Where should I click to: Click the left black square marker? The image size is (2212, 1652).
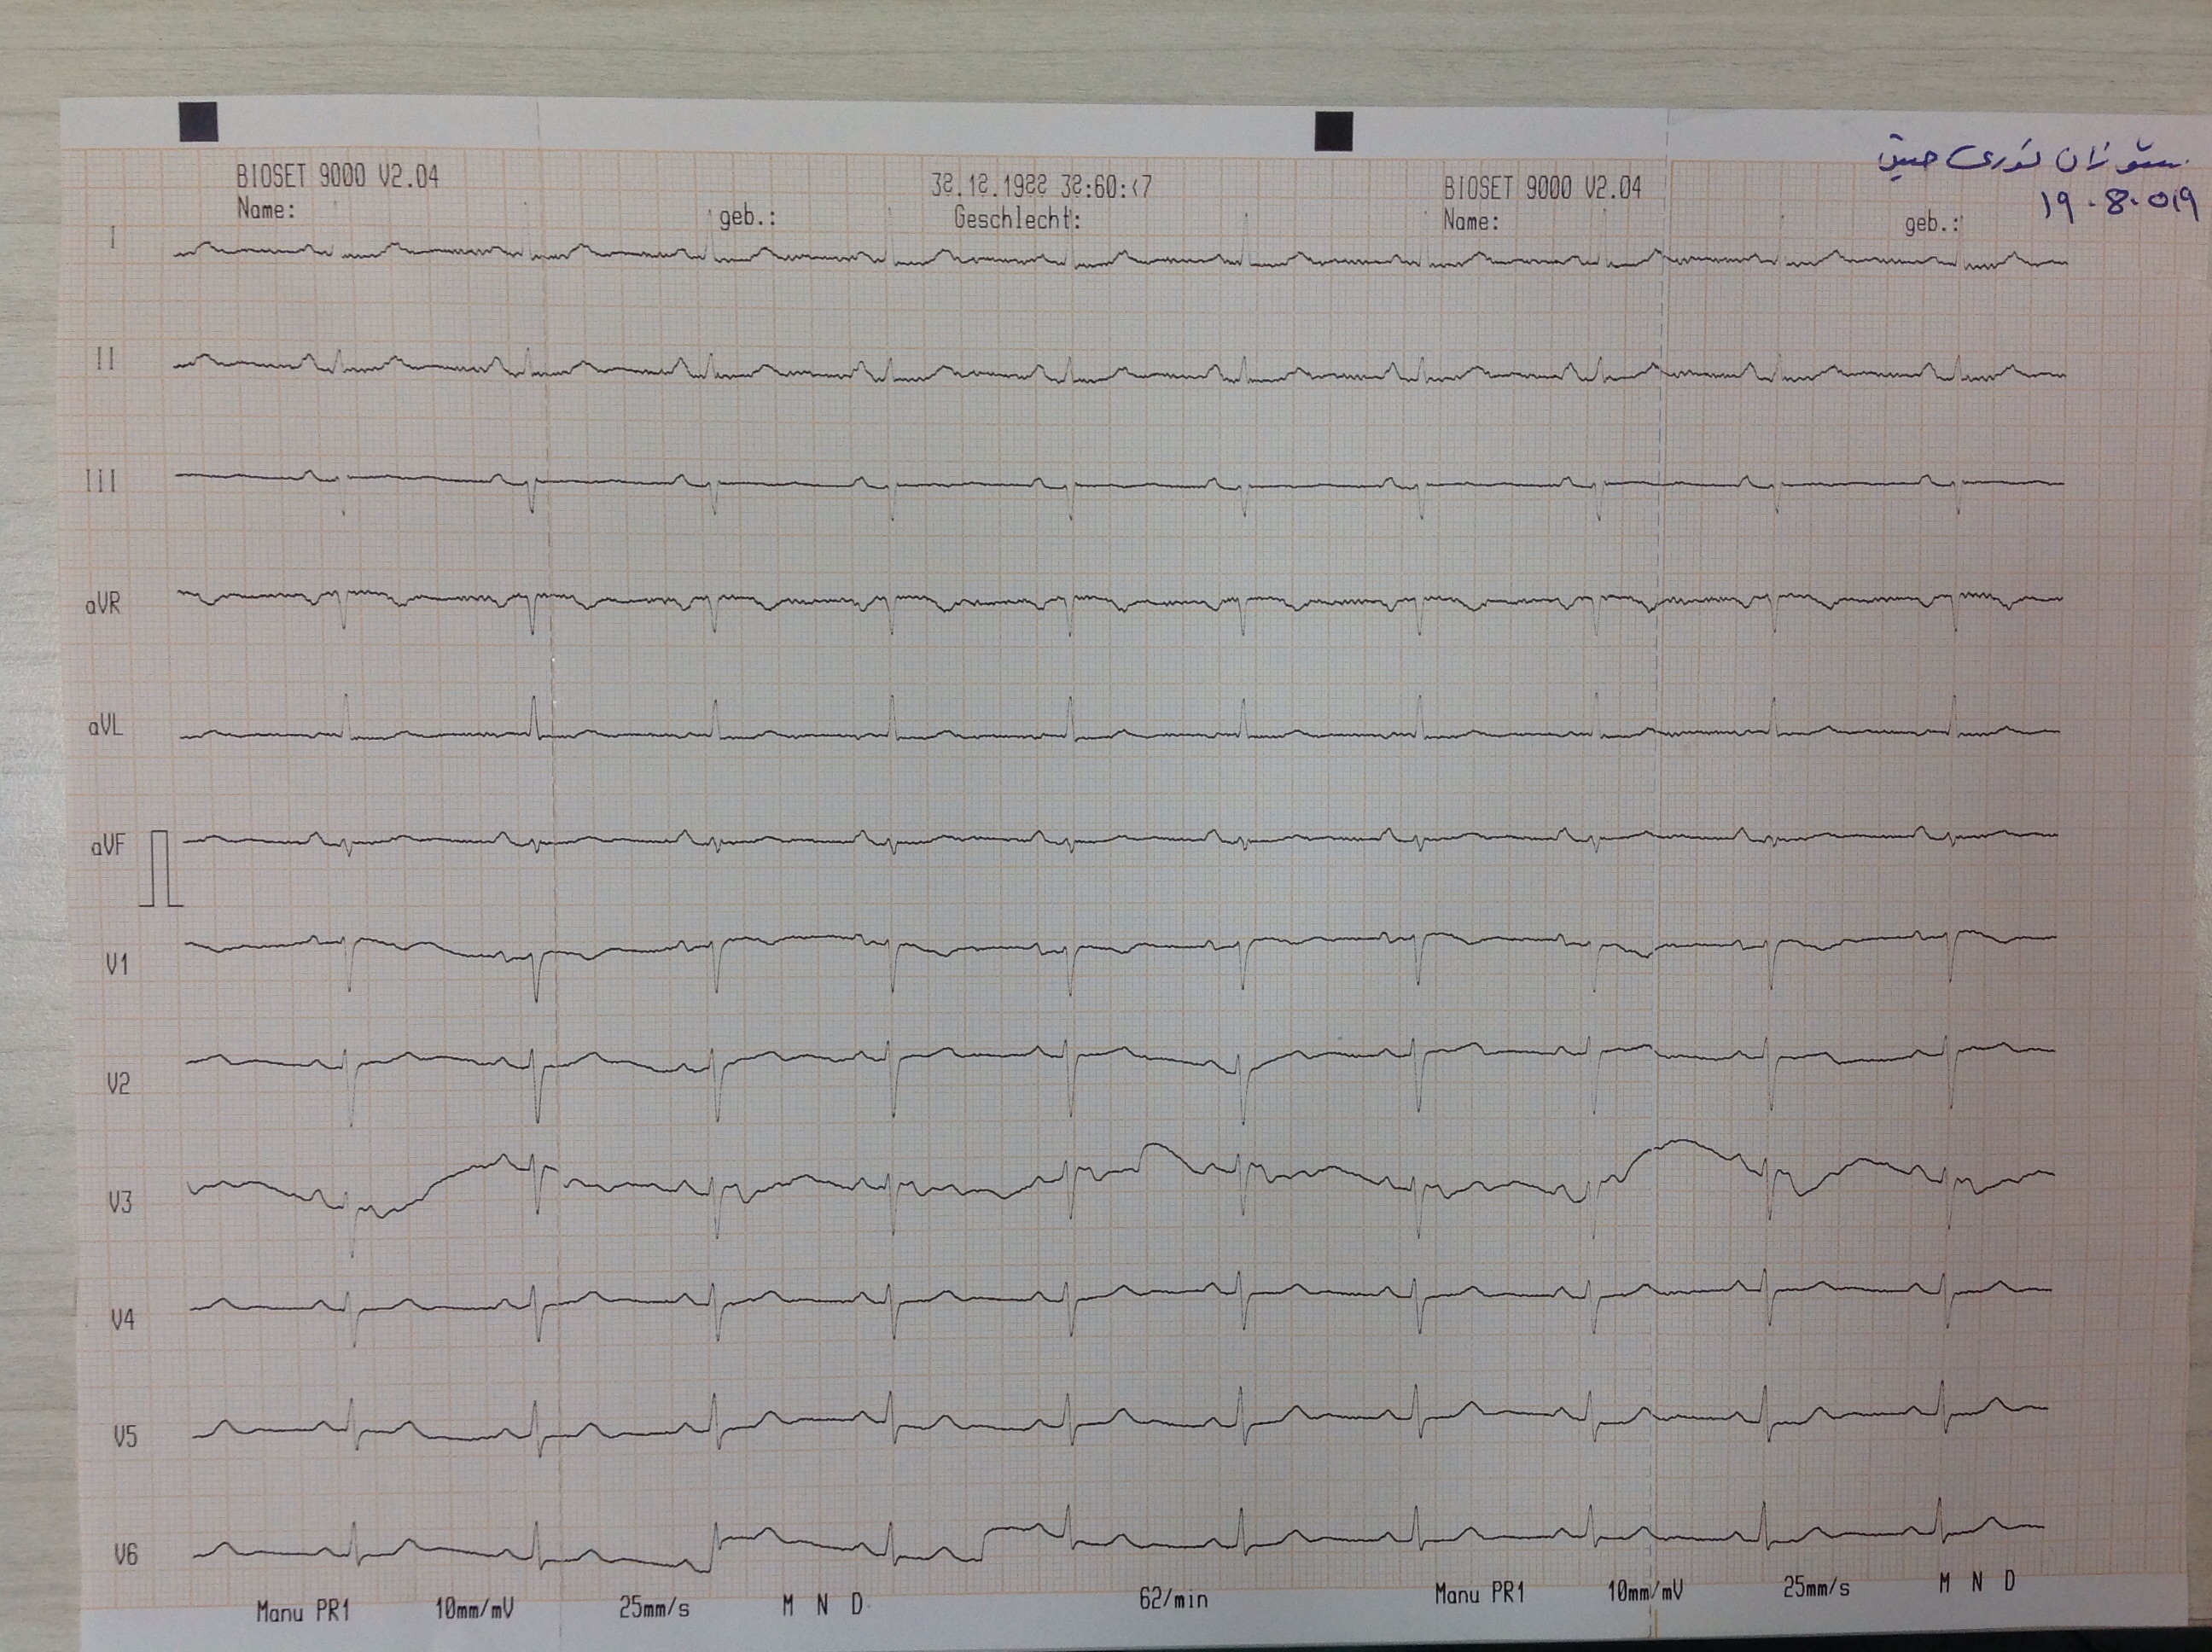pyautogui.click(x=198, y=122)
